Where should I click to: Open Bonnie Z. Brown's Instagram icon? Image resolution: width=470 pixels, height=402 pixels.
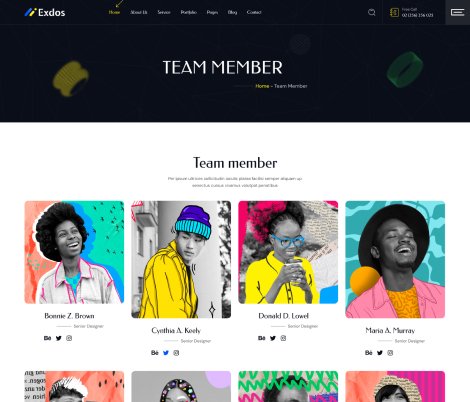(x=69, y=338)
